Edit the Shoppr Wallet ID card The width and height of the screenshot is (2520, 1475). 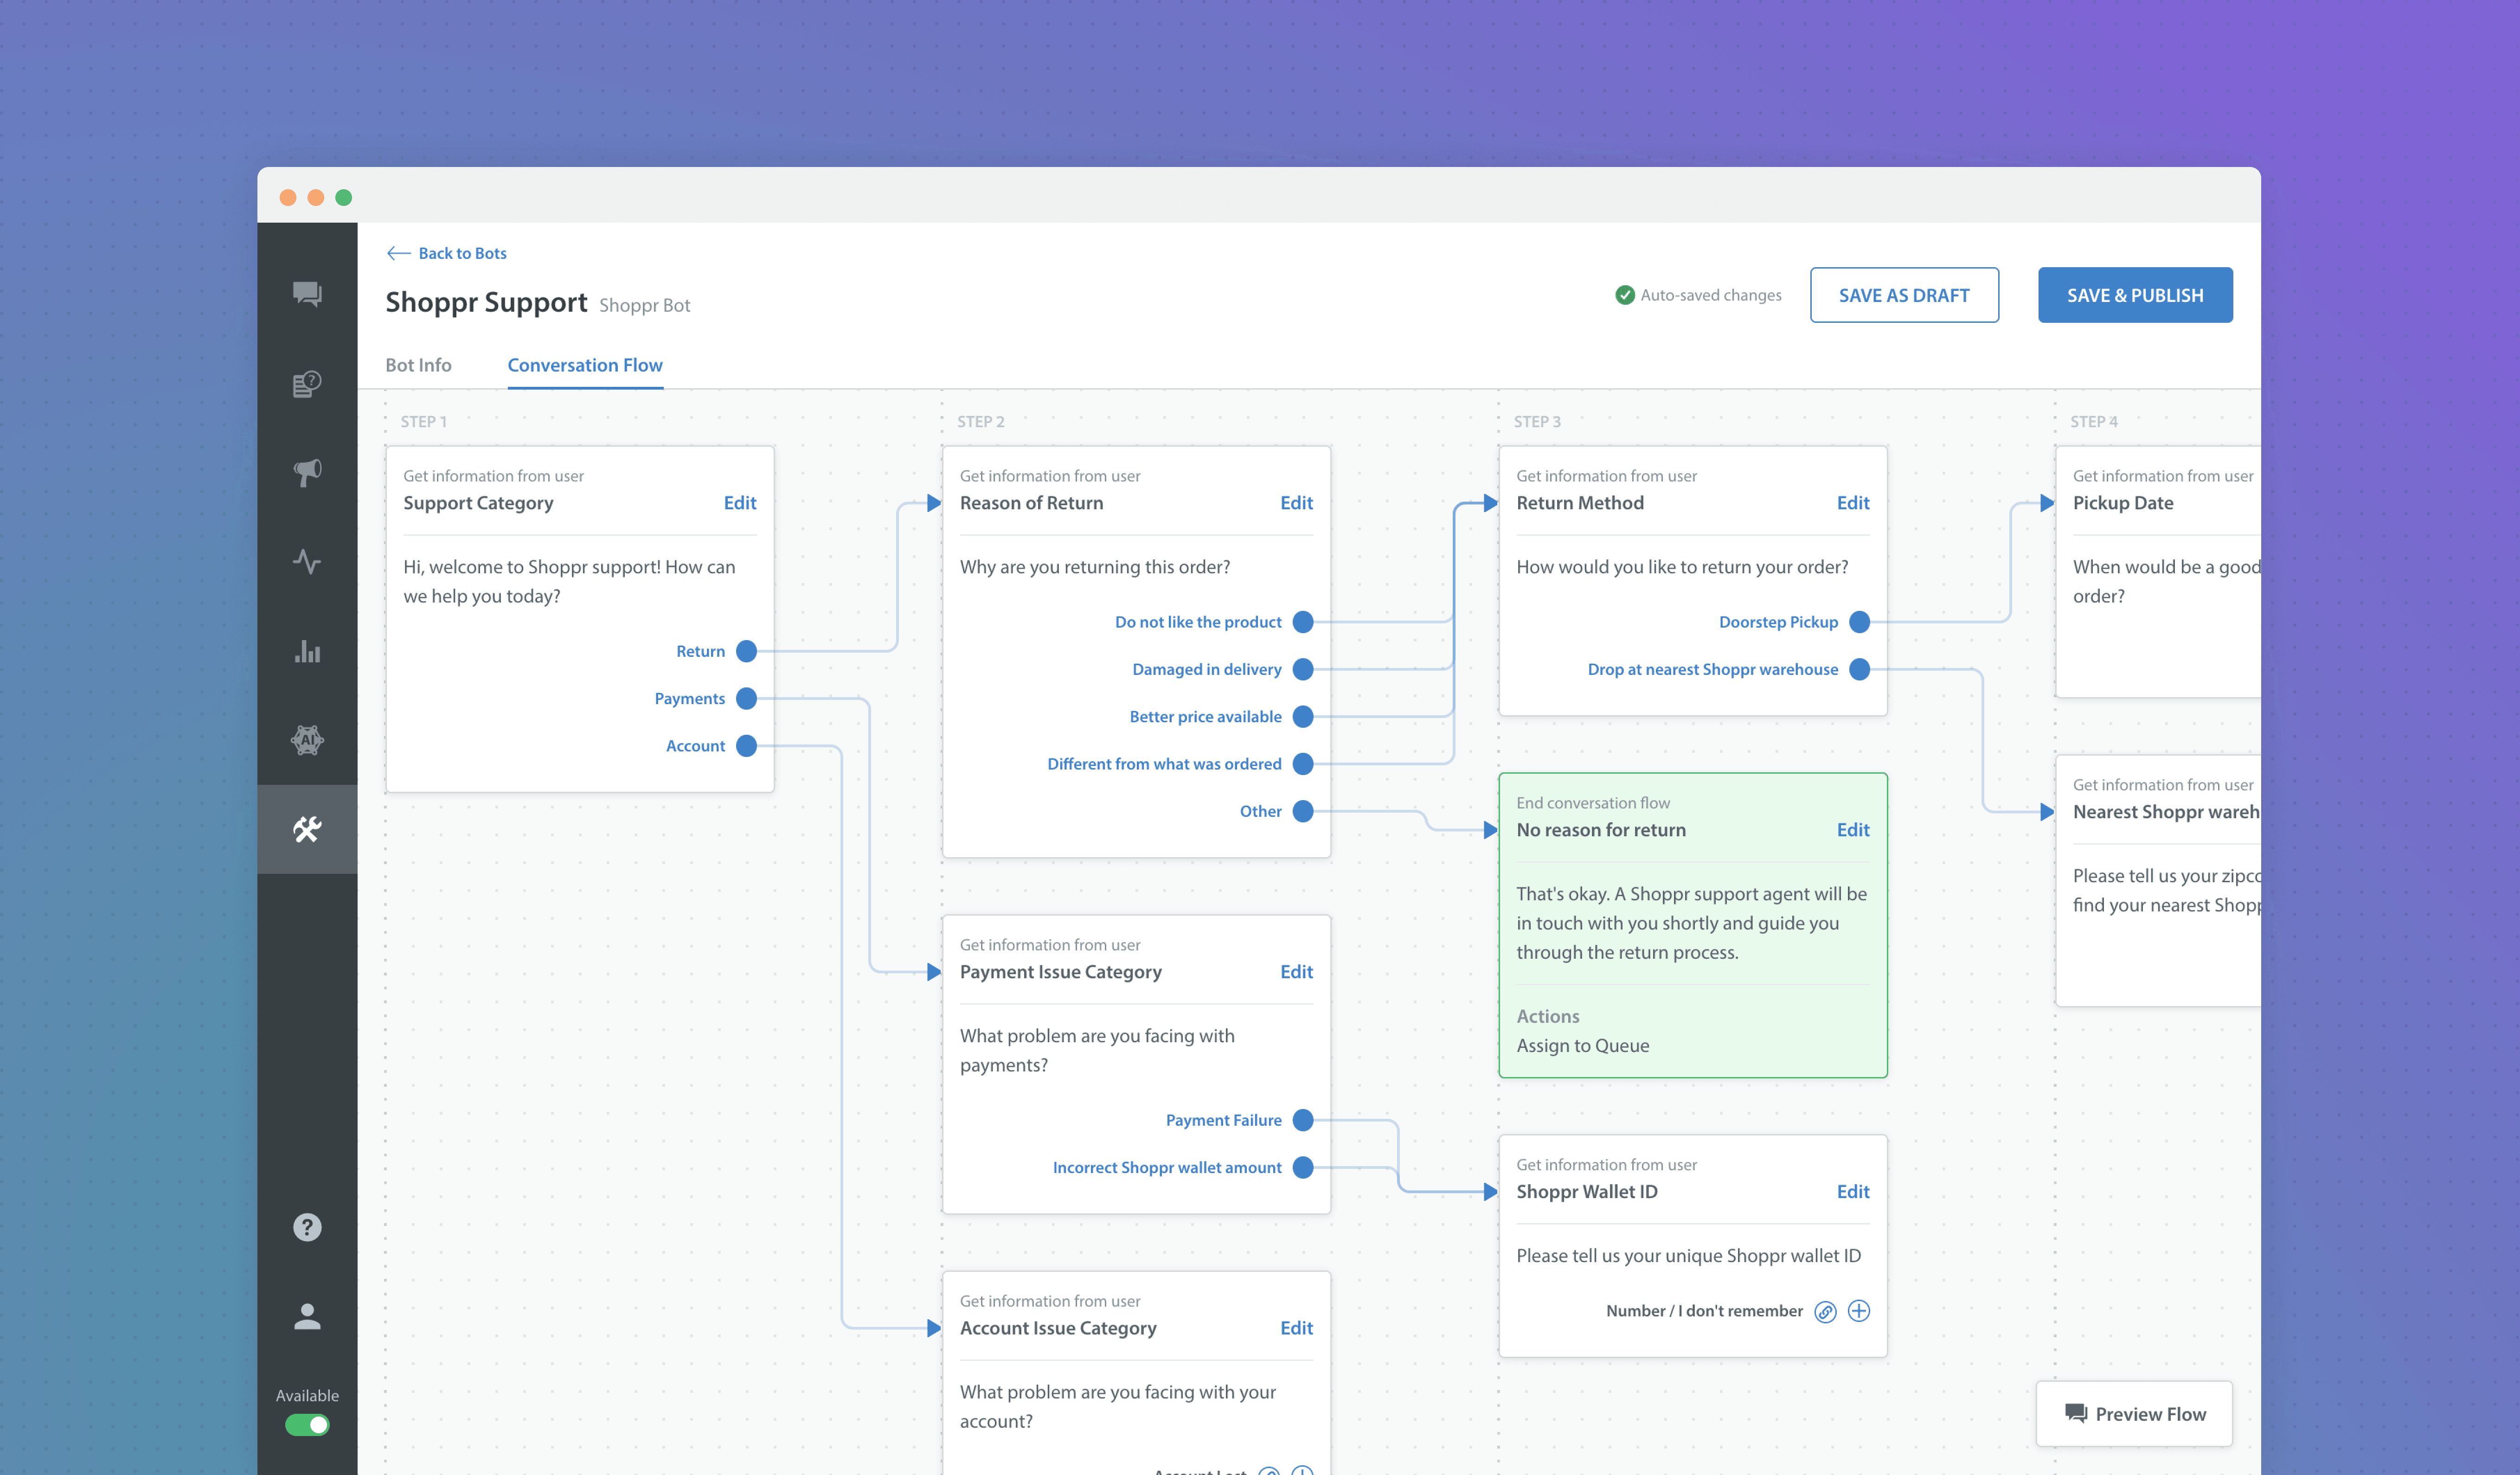tap(1853, 1192)
